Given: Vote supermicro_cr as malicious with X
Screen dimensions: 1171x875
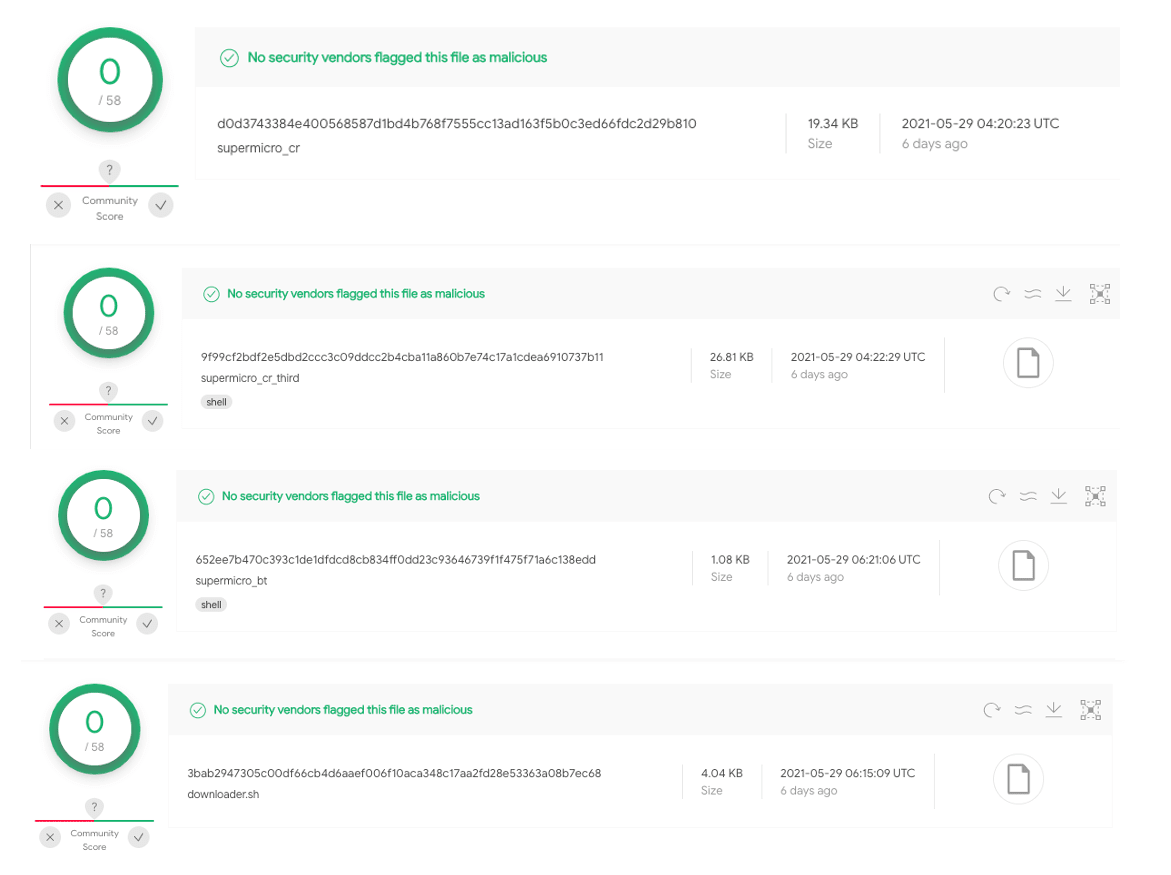Looking at the screenshot, I should [x=59, y=205].
